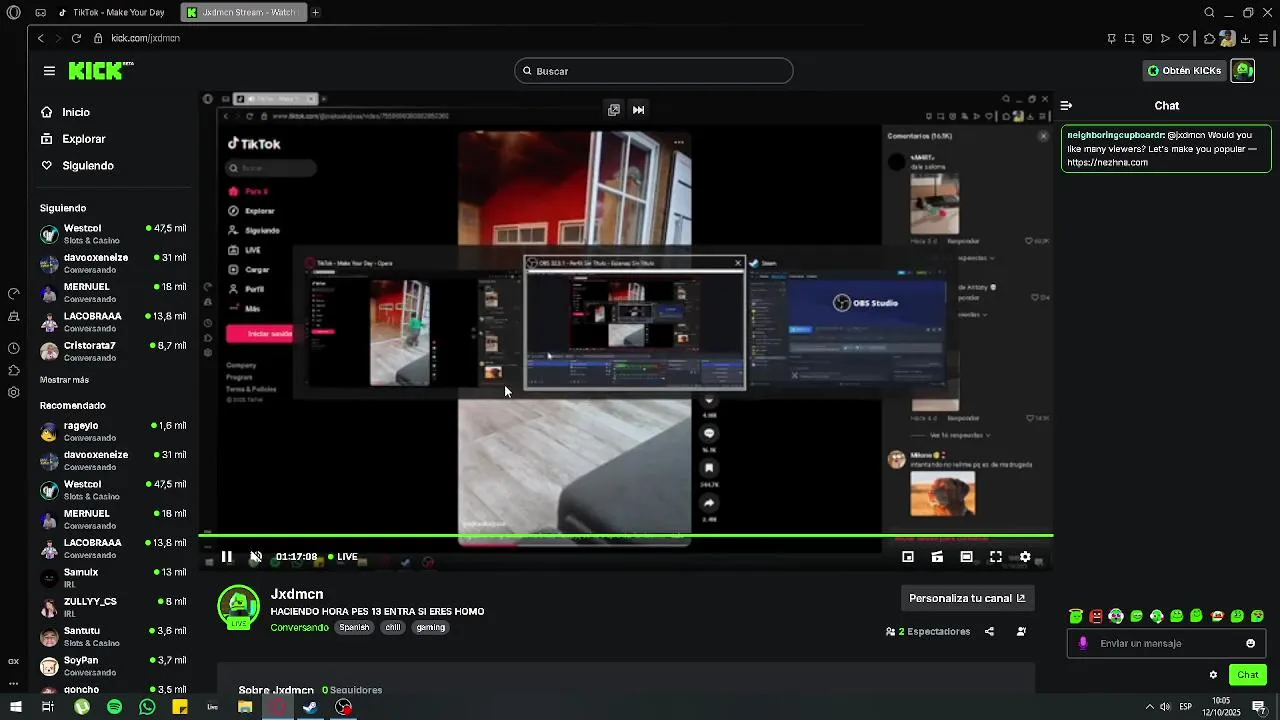Open Opera sidebar settings gear

tap(14, 392)
